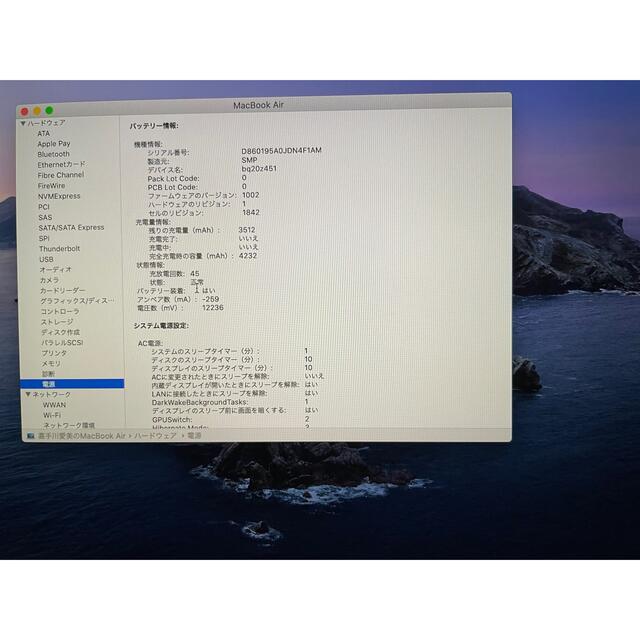Open the Bluetooth sidebar entry

coord(53,154)
